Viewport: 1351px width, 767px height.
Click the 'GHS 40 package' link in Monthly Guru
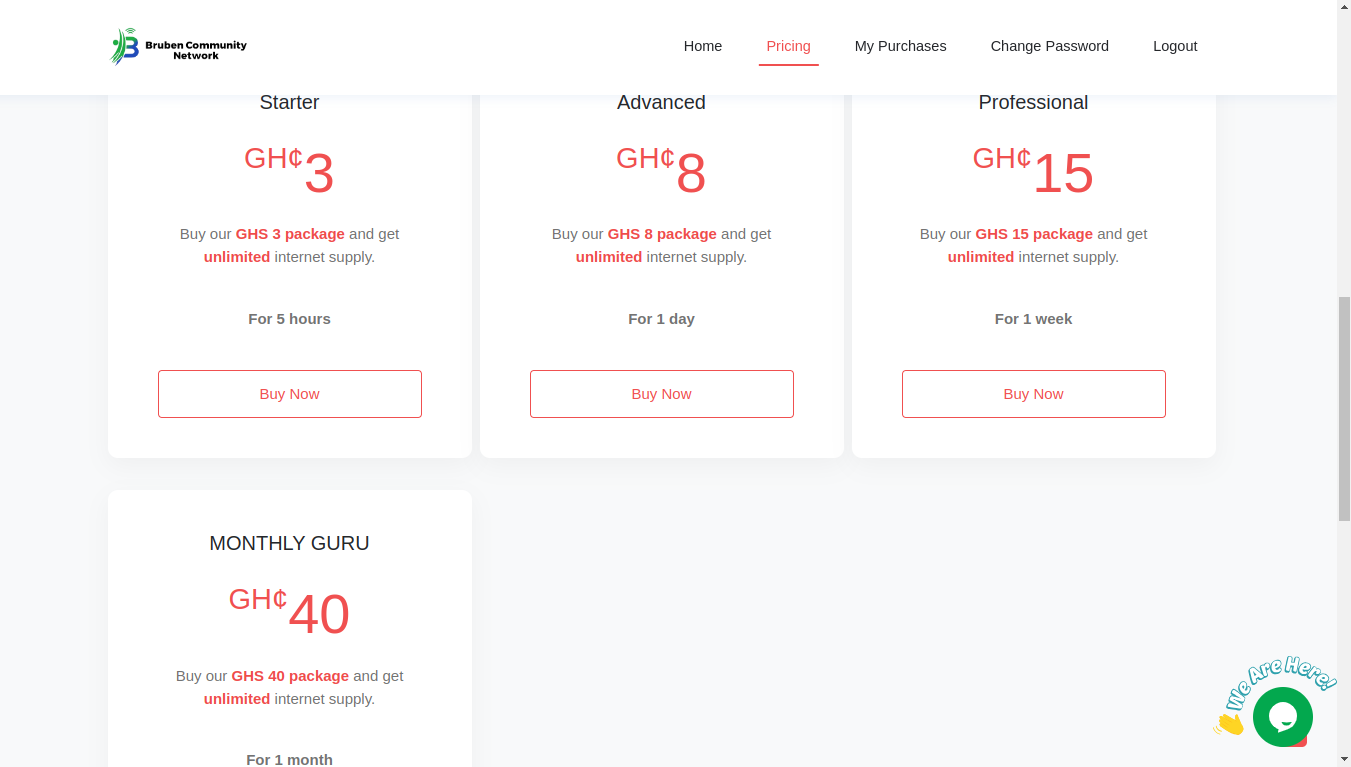pos(290,676)
